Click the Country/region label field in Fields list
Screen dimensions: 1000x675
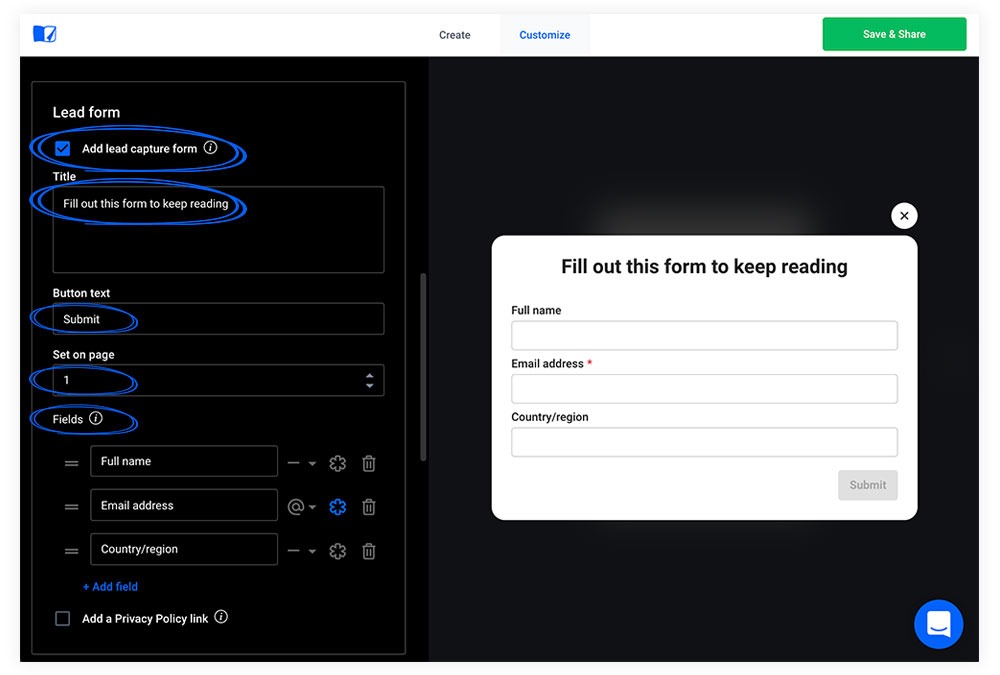(184, 549)
